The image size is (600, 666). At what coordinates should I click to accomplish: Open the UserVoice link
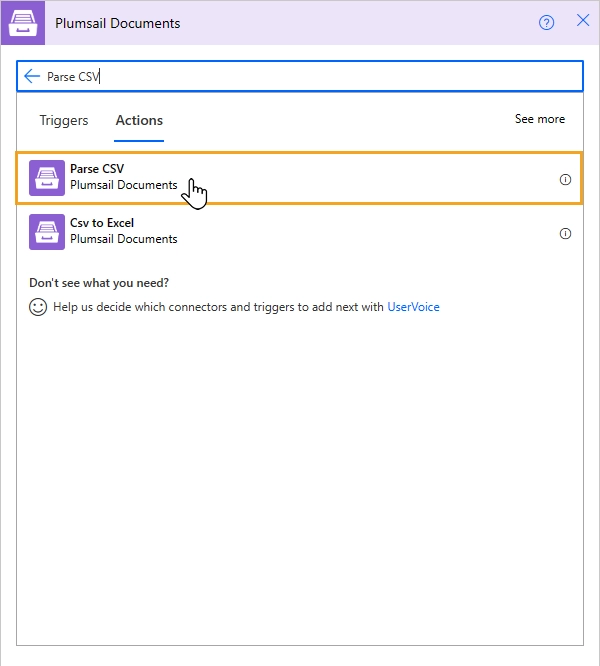(413, 307)
